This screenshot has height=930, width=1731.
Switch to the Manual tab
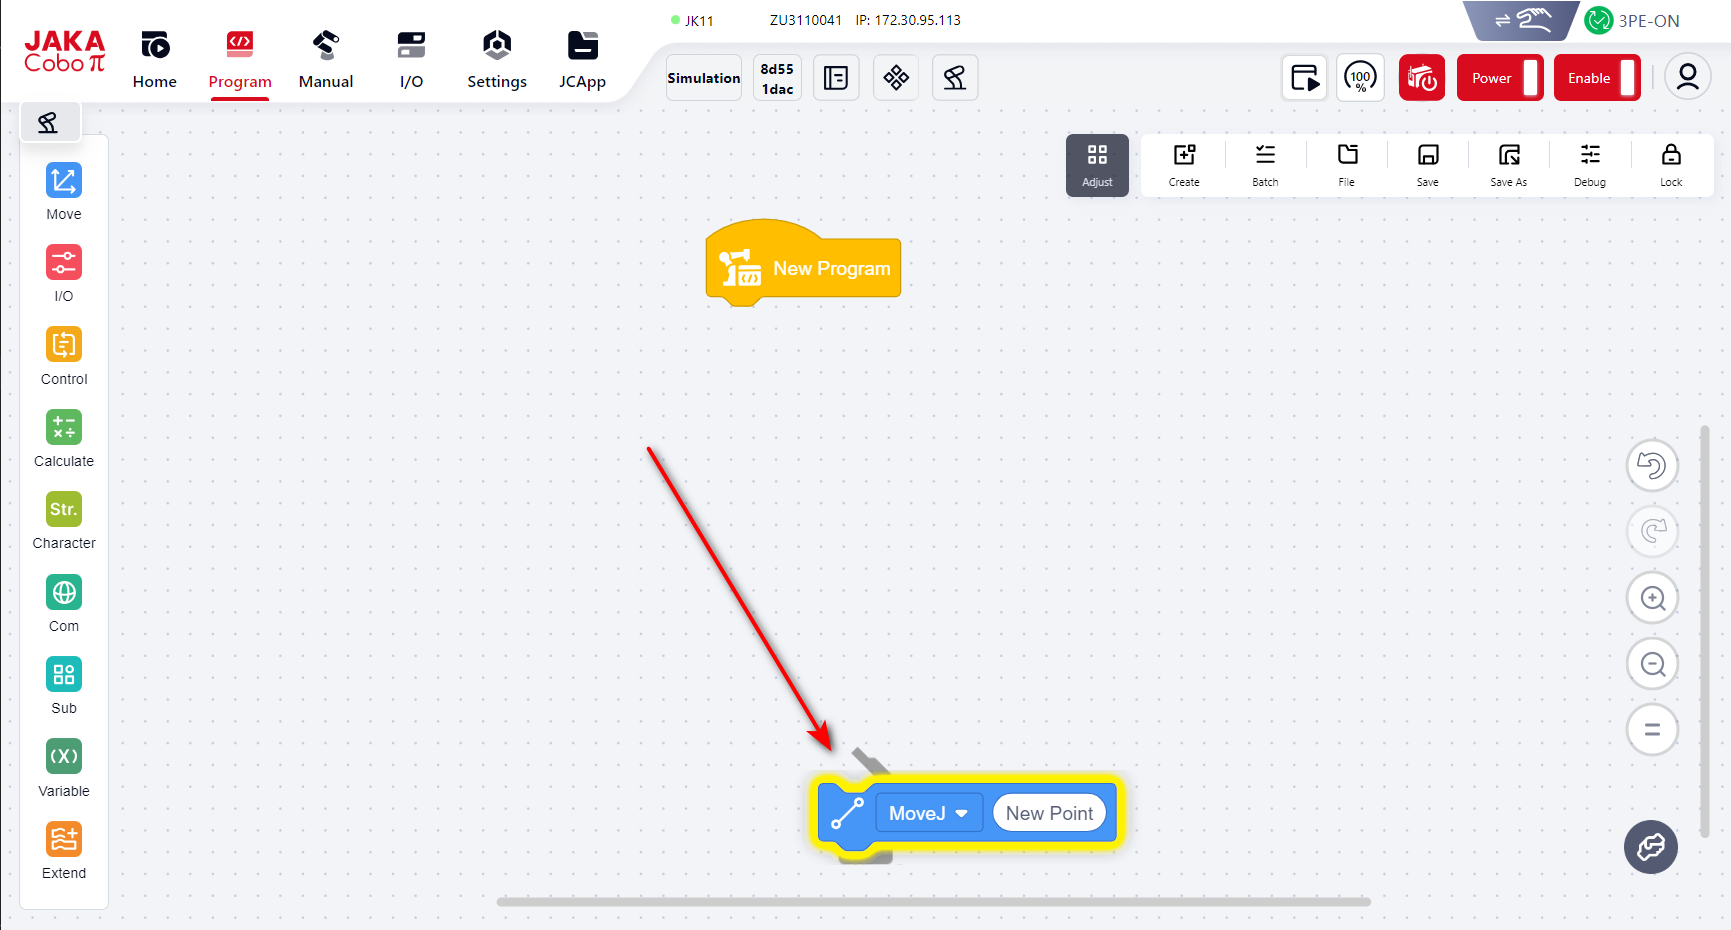(x=326, y=60)
